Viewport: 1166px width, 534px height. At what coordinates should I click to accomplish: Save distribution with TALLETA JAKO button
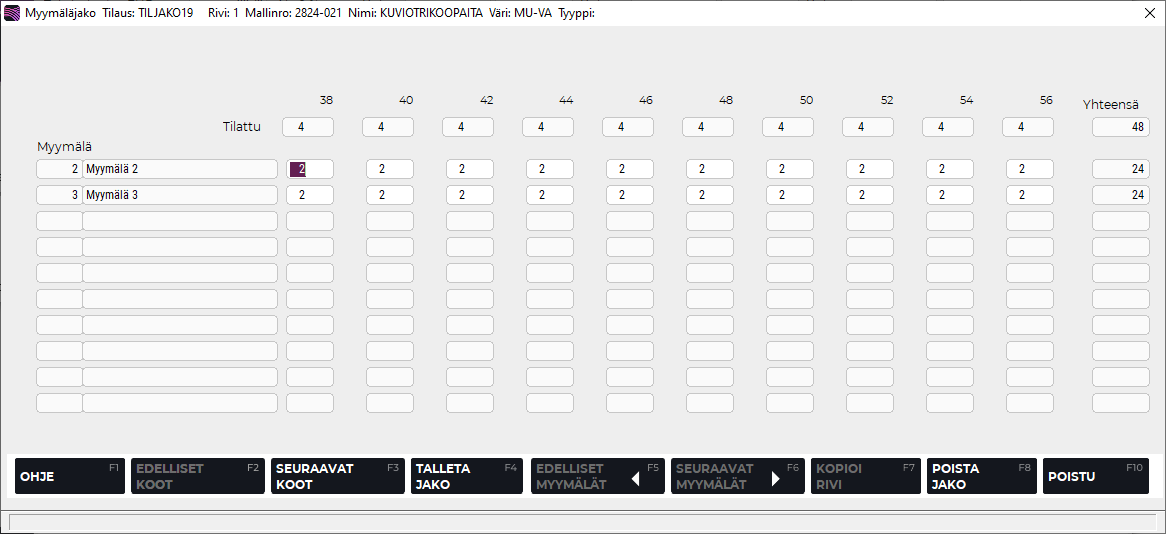click(466, 476)
